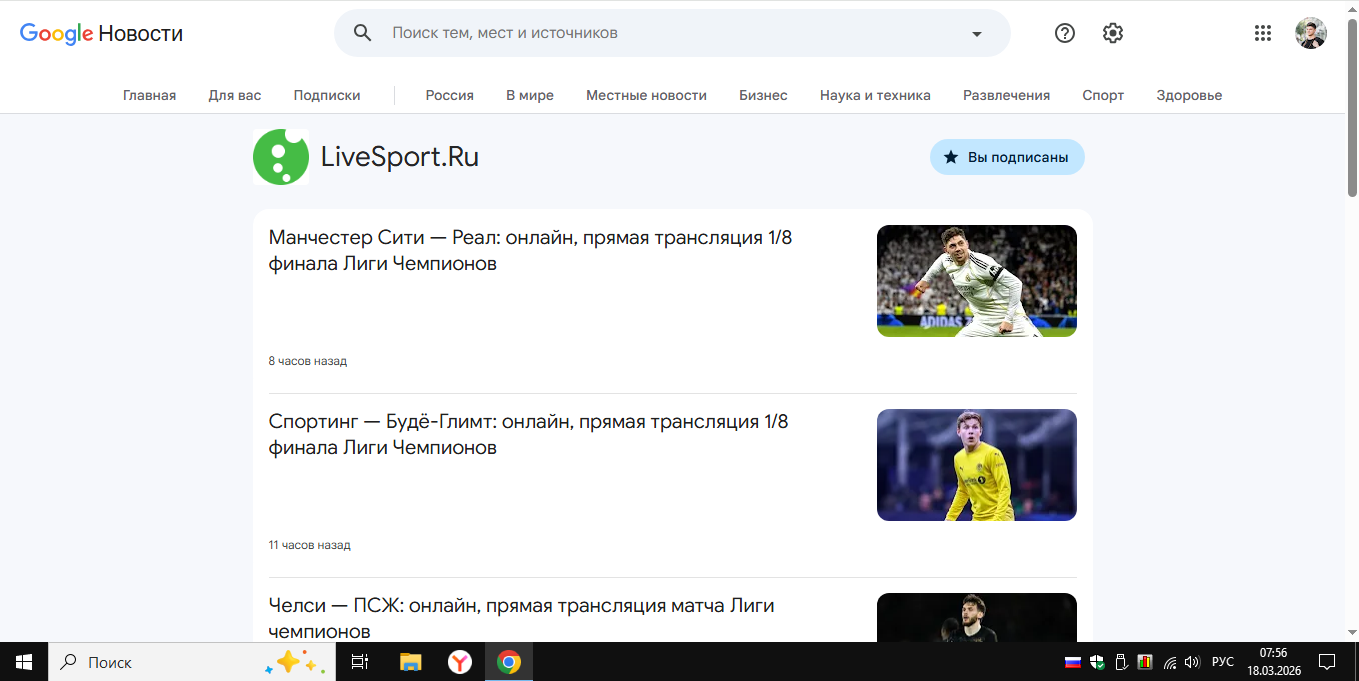Click the '11 часов назад' timestamp
This screenshot has width=1359, height=681.
310,545
